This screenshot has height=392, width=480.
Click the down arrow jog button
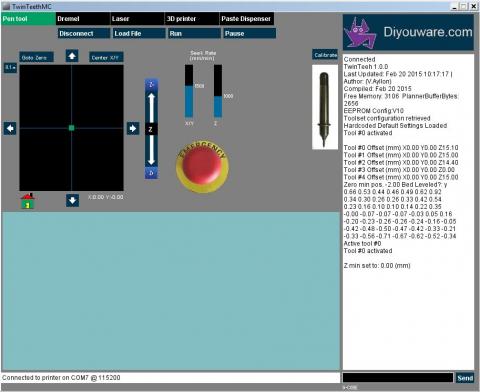click(72, 200)
